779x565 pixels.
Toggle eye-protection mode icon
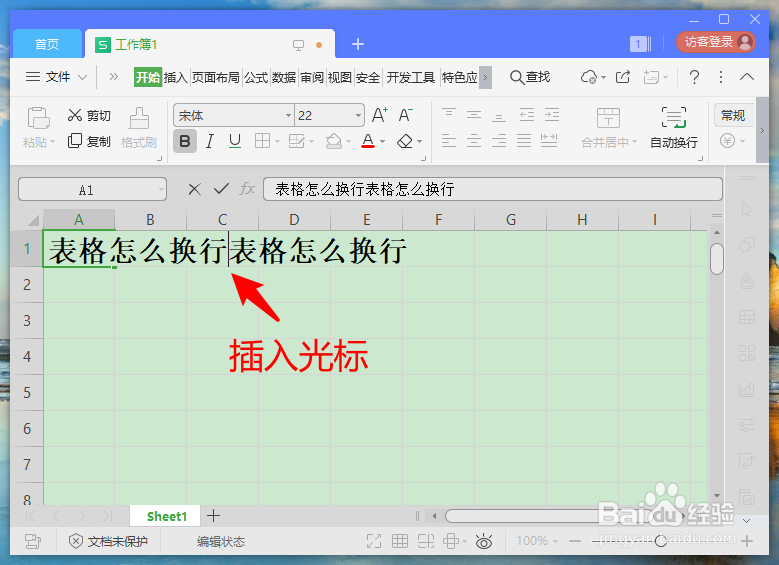pyautogui.click(x=483, y=541)
